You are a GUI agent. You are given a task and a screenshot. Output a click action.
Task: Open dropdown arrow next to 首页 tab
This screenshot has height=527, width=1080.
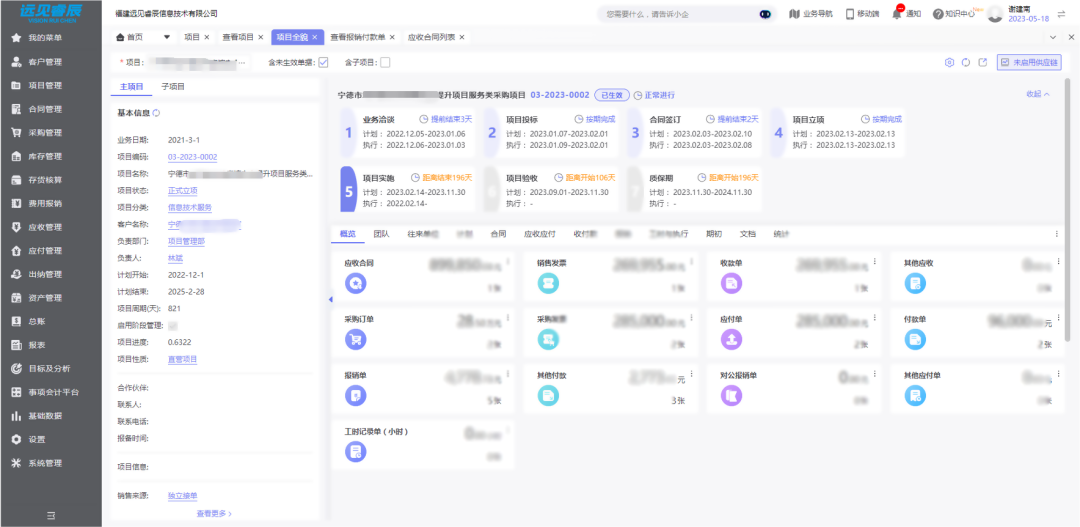[x=166, y=37]
